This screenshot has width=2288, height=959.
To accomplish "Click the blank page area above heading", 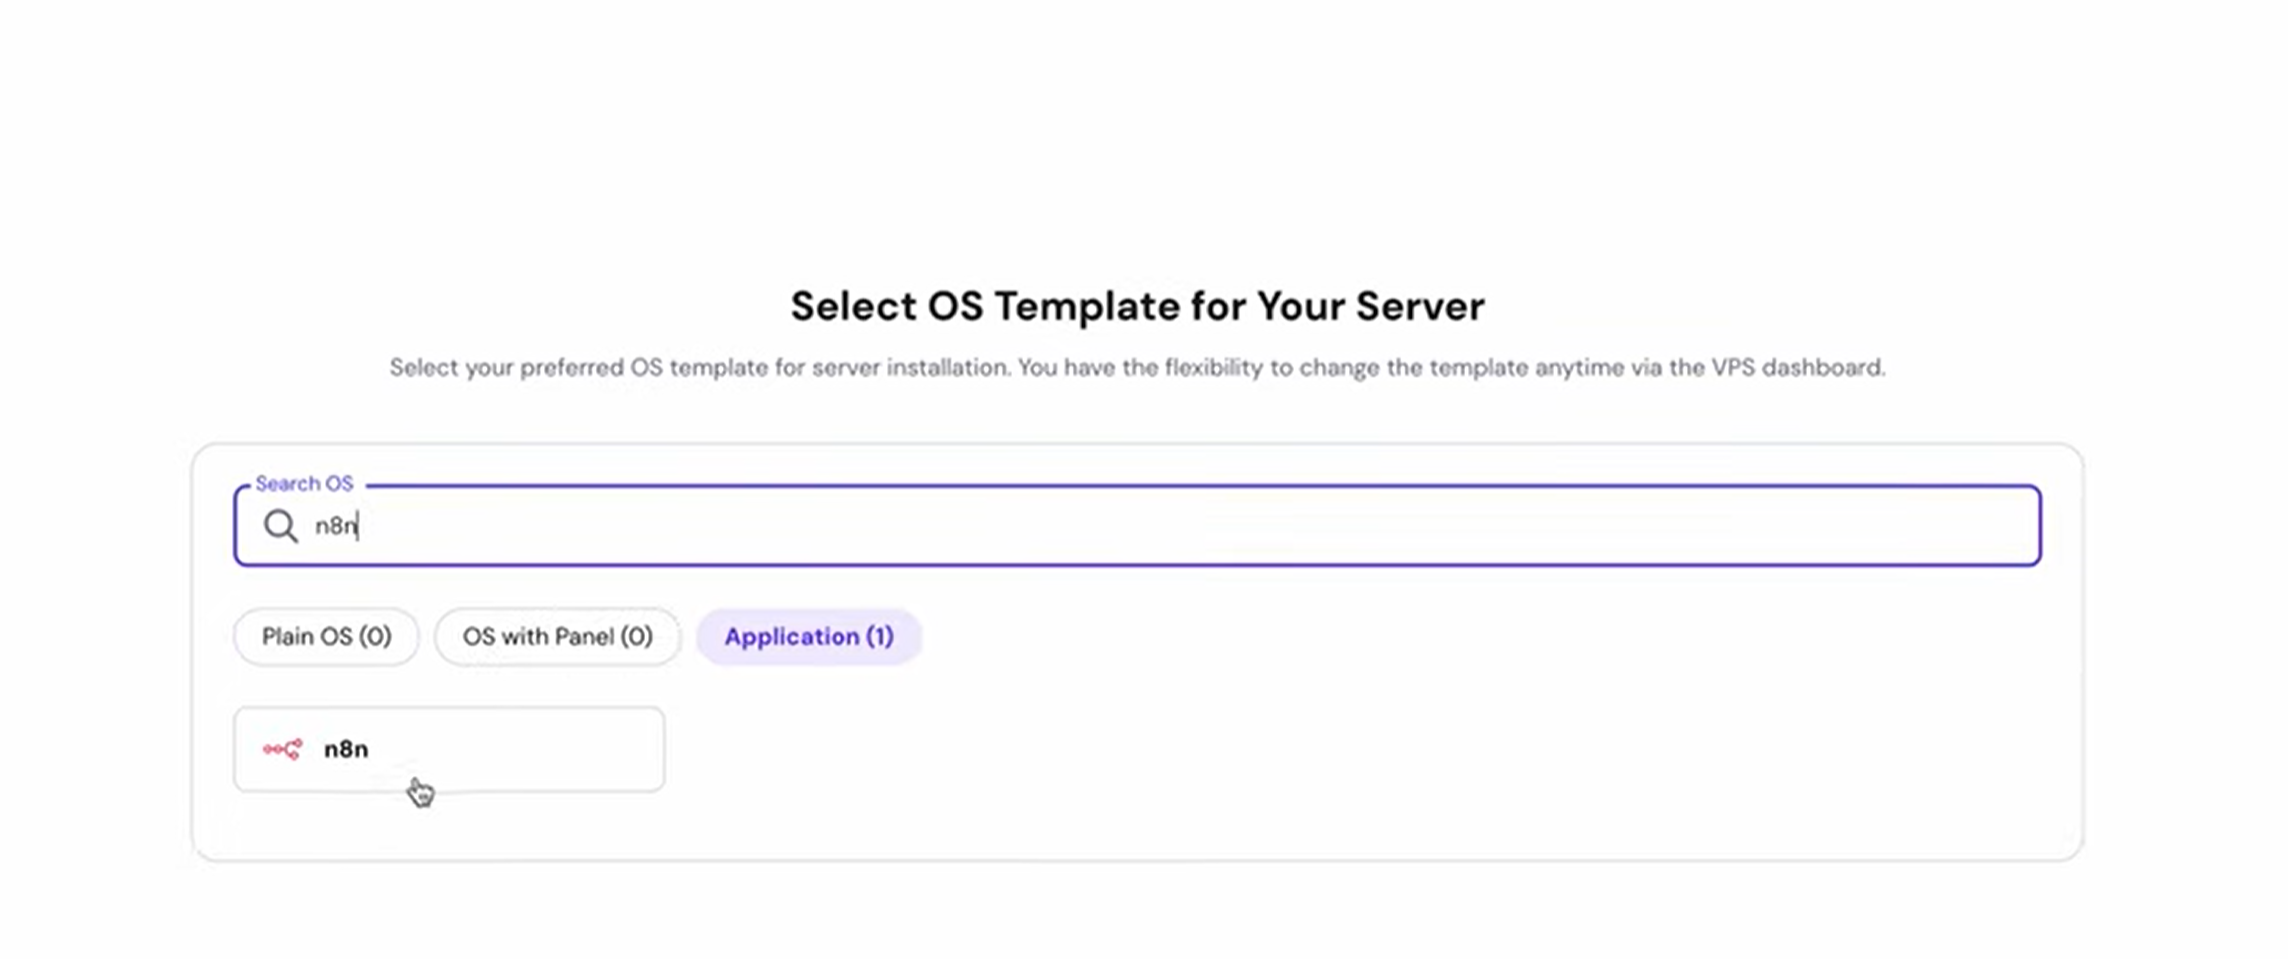I will (x=1137, y=130).
